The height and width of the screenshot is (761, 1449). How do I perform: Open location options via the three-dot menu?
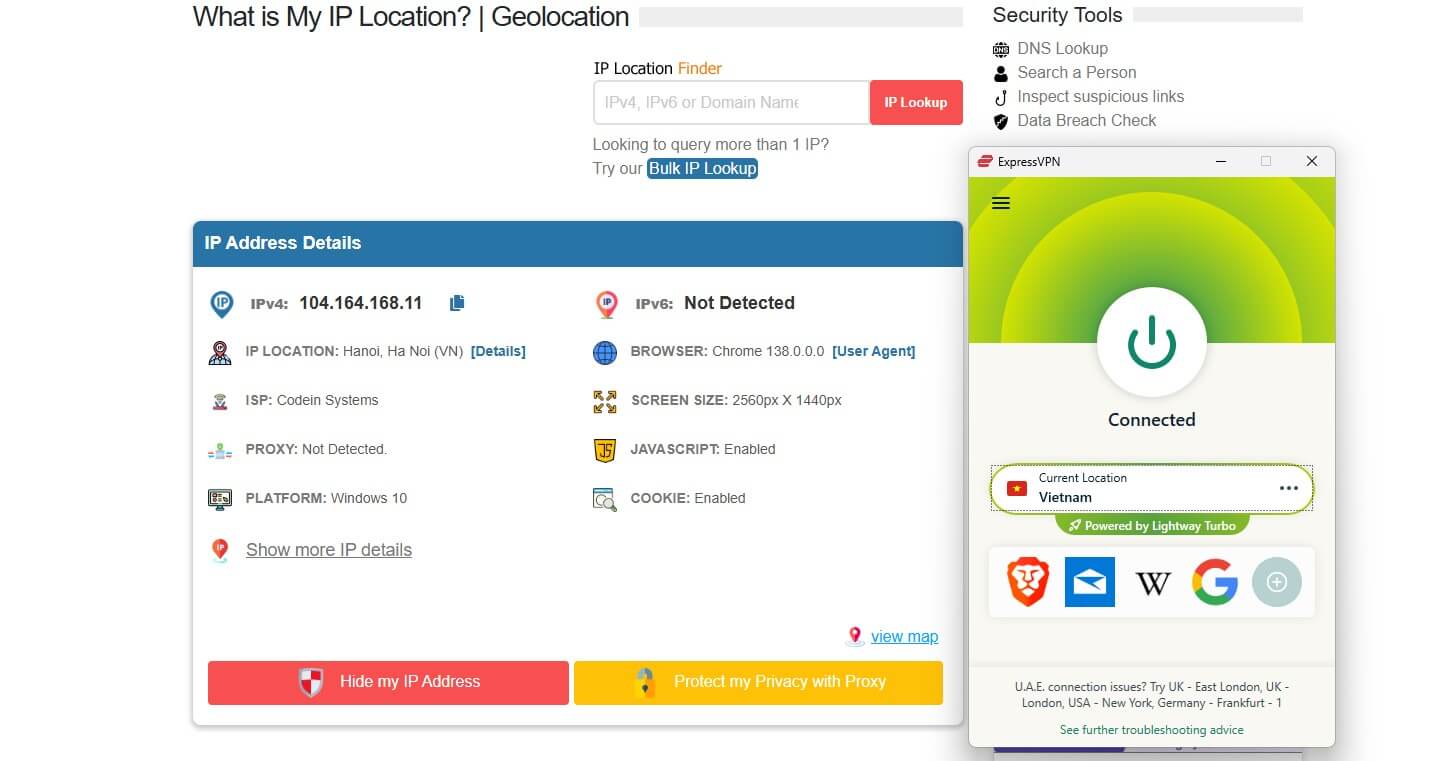pyautogui.click(x=1290, y=488)
